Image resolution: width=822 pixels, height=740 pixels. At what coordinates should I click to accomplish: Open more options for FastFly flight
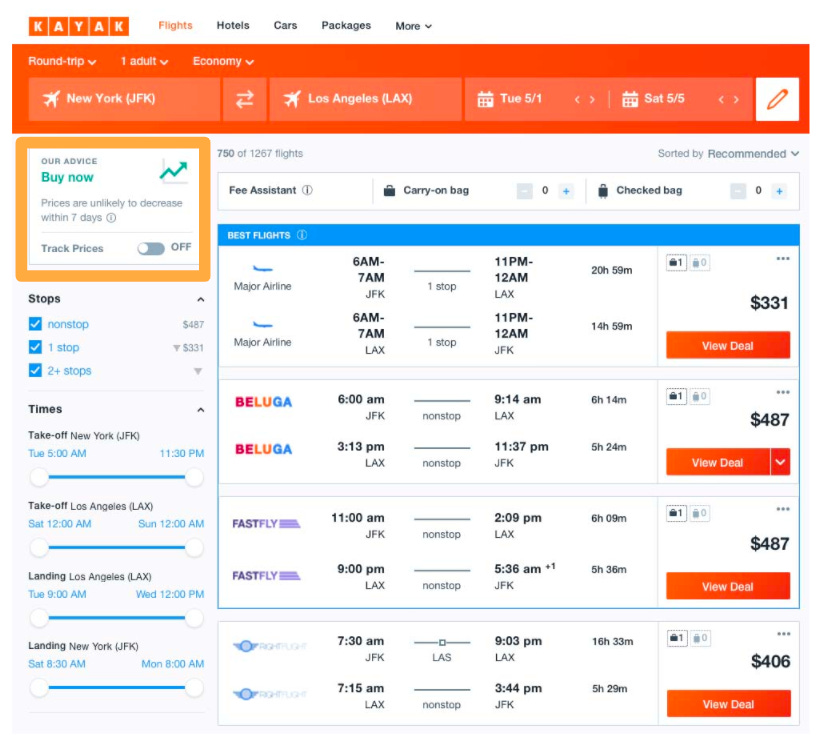click(x=783, y=509)
